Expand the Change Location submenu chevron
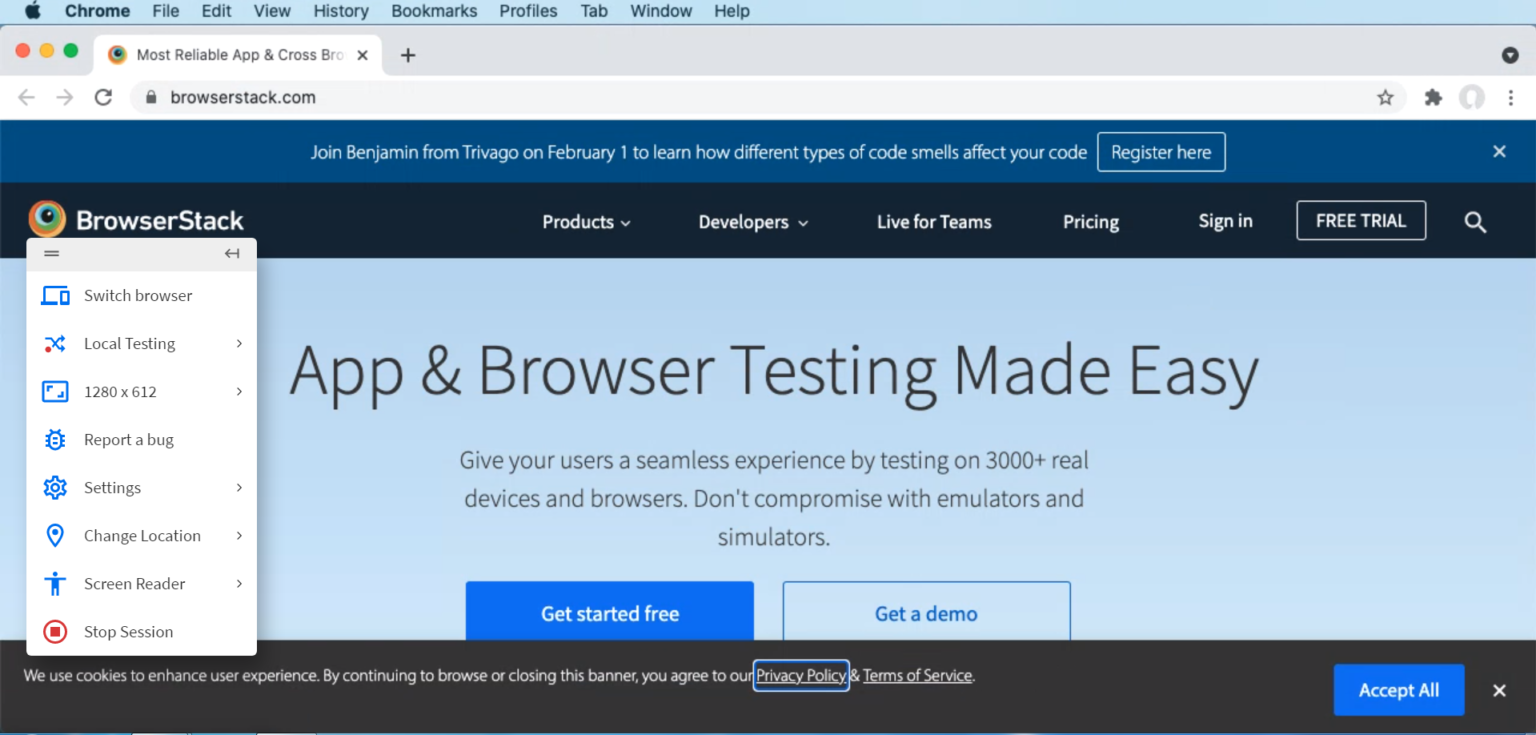 [240, 535]
